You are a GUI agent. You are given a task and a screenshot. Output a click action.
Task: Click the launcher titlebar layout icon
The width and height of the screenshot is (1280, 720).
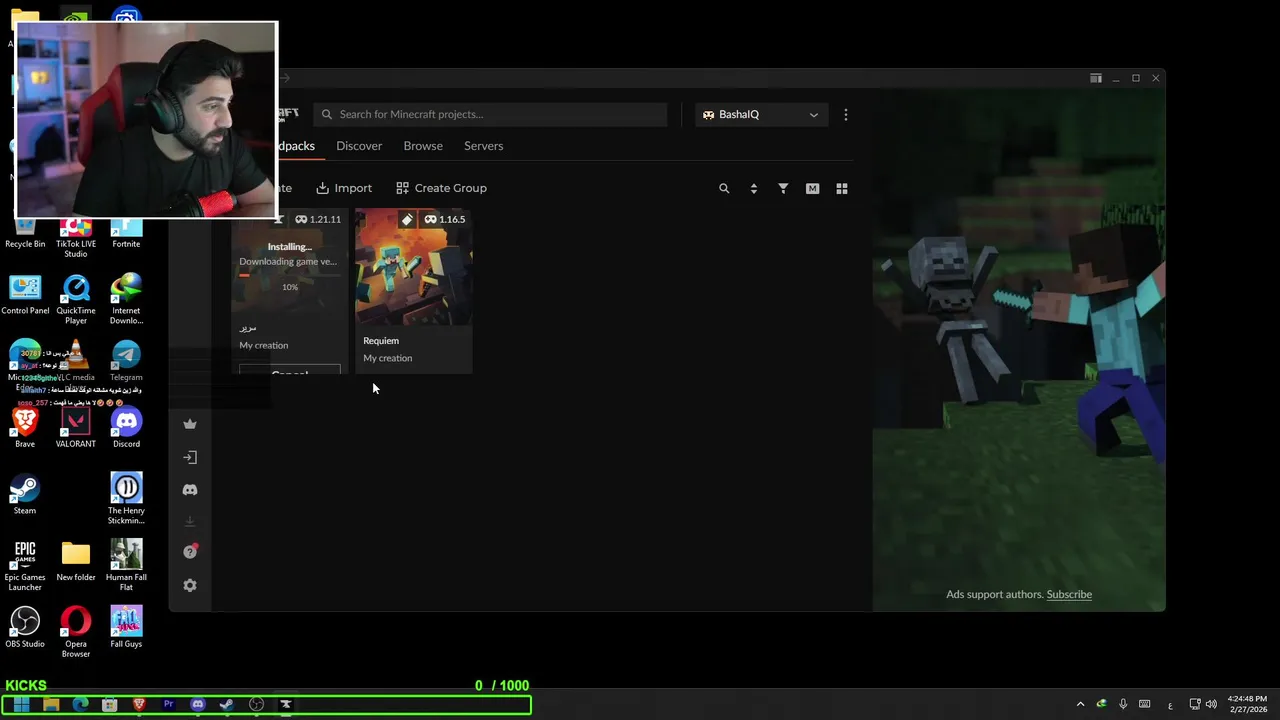point(1096,78)
